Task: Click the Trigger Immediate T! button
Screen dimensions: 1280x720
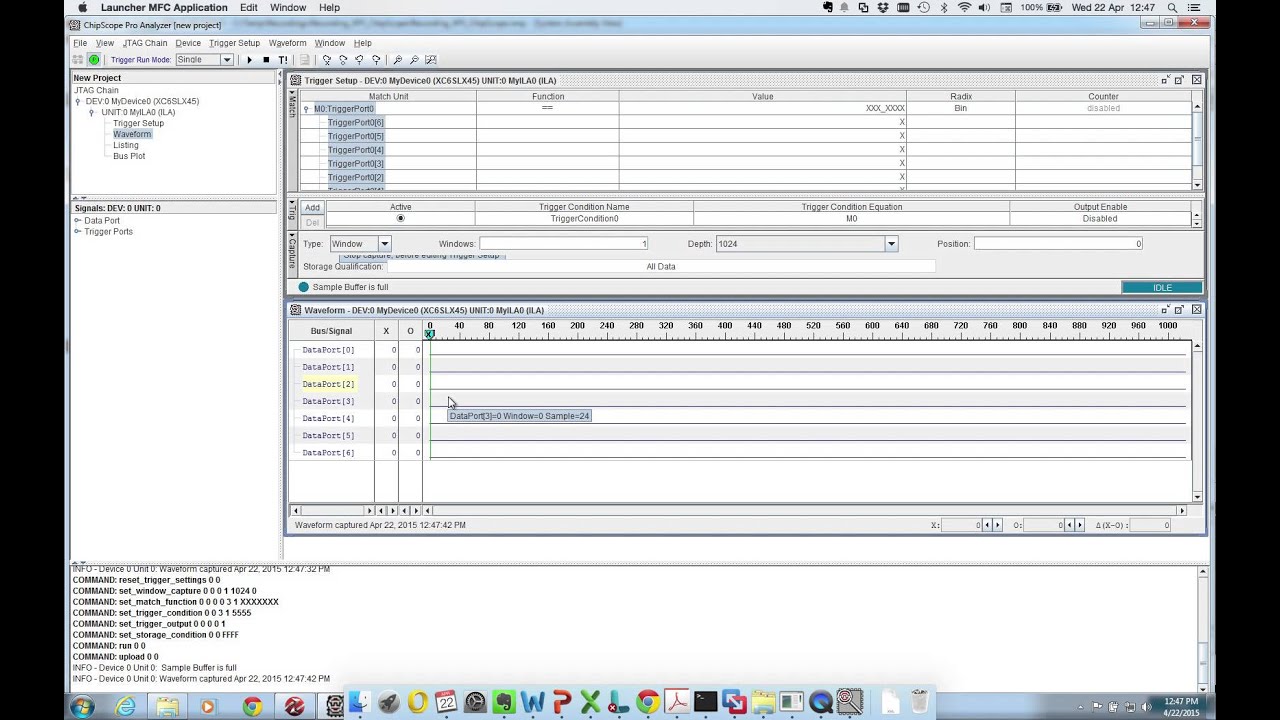Action: 283,60
